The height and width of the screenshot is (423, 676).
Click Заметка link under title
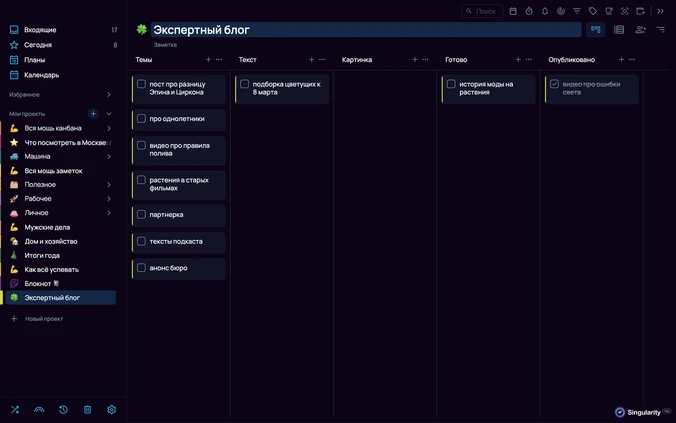(165, 45)
